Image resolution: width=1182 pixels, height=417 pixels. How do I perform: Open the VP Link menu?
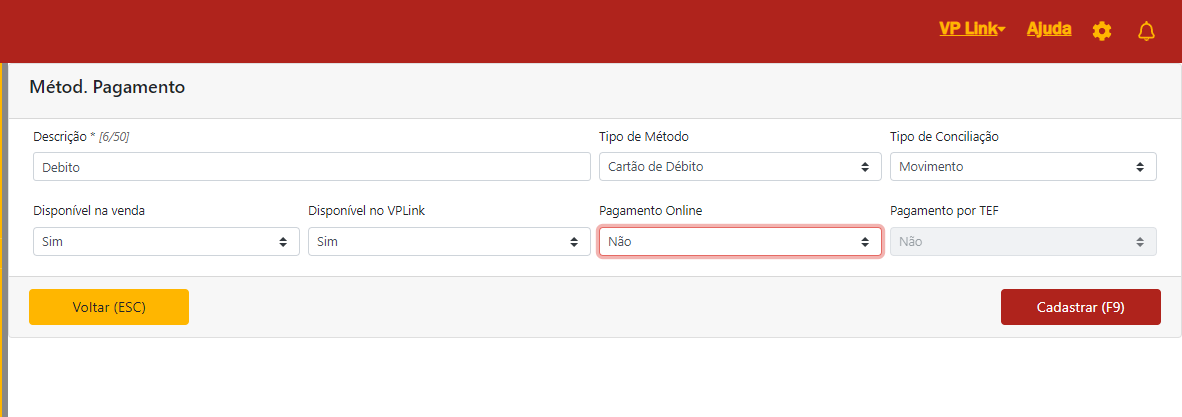click(x=971, y=29)
